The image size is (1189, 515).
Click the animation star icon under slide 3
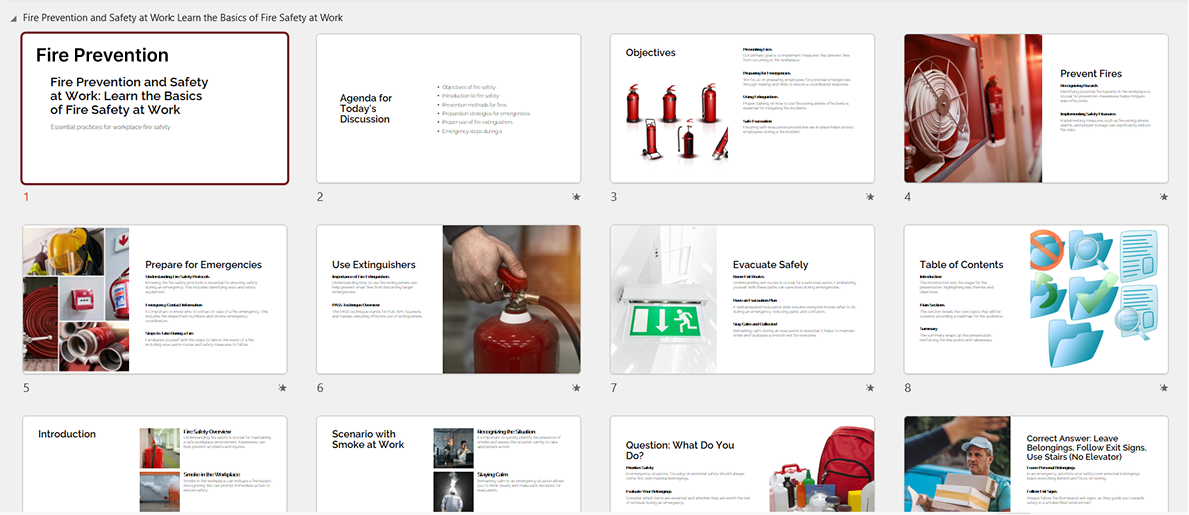pyautogui.click(x=870, y=197)
